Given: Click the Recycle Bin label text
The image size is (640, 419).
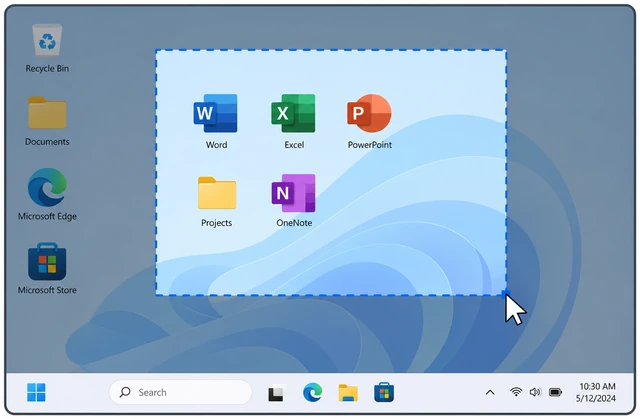Looking at the screenshot, I should (47, 69).
